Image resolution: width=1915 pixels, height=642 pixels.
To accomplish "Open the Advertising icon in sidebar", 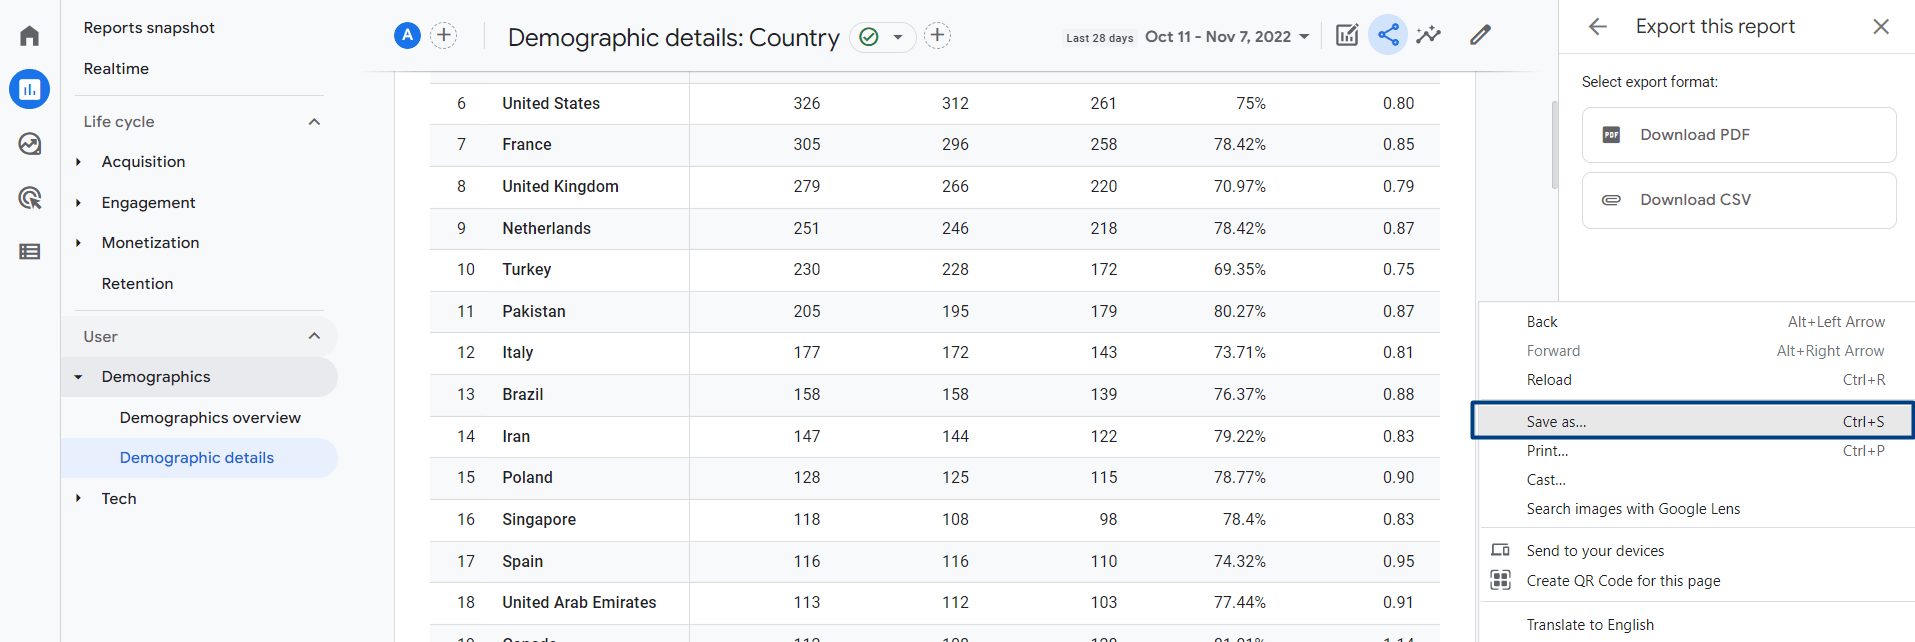I will point(30,198).
